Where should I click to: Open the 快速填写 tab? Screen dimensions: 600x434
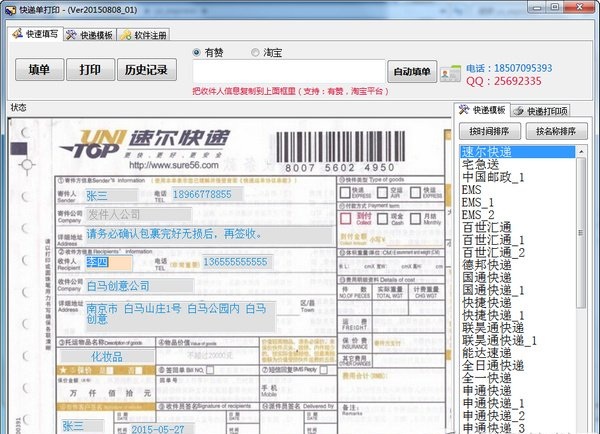point(35,34)
